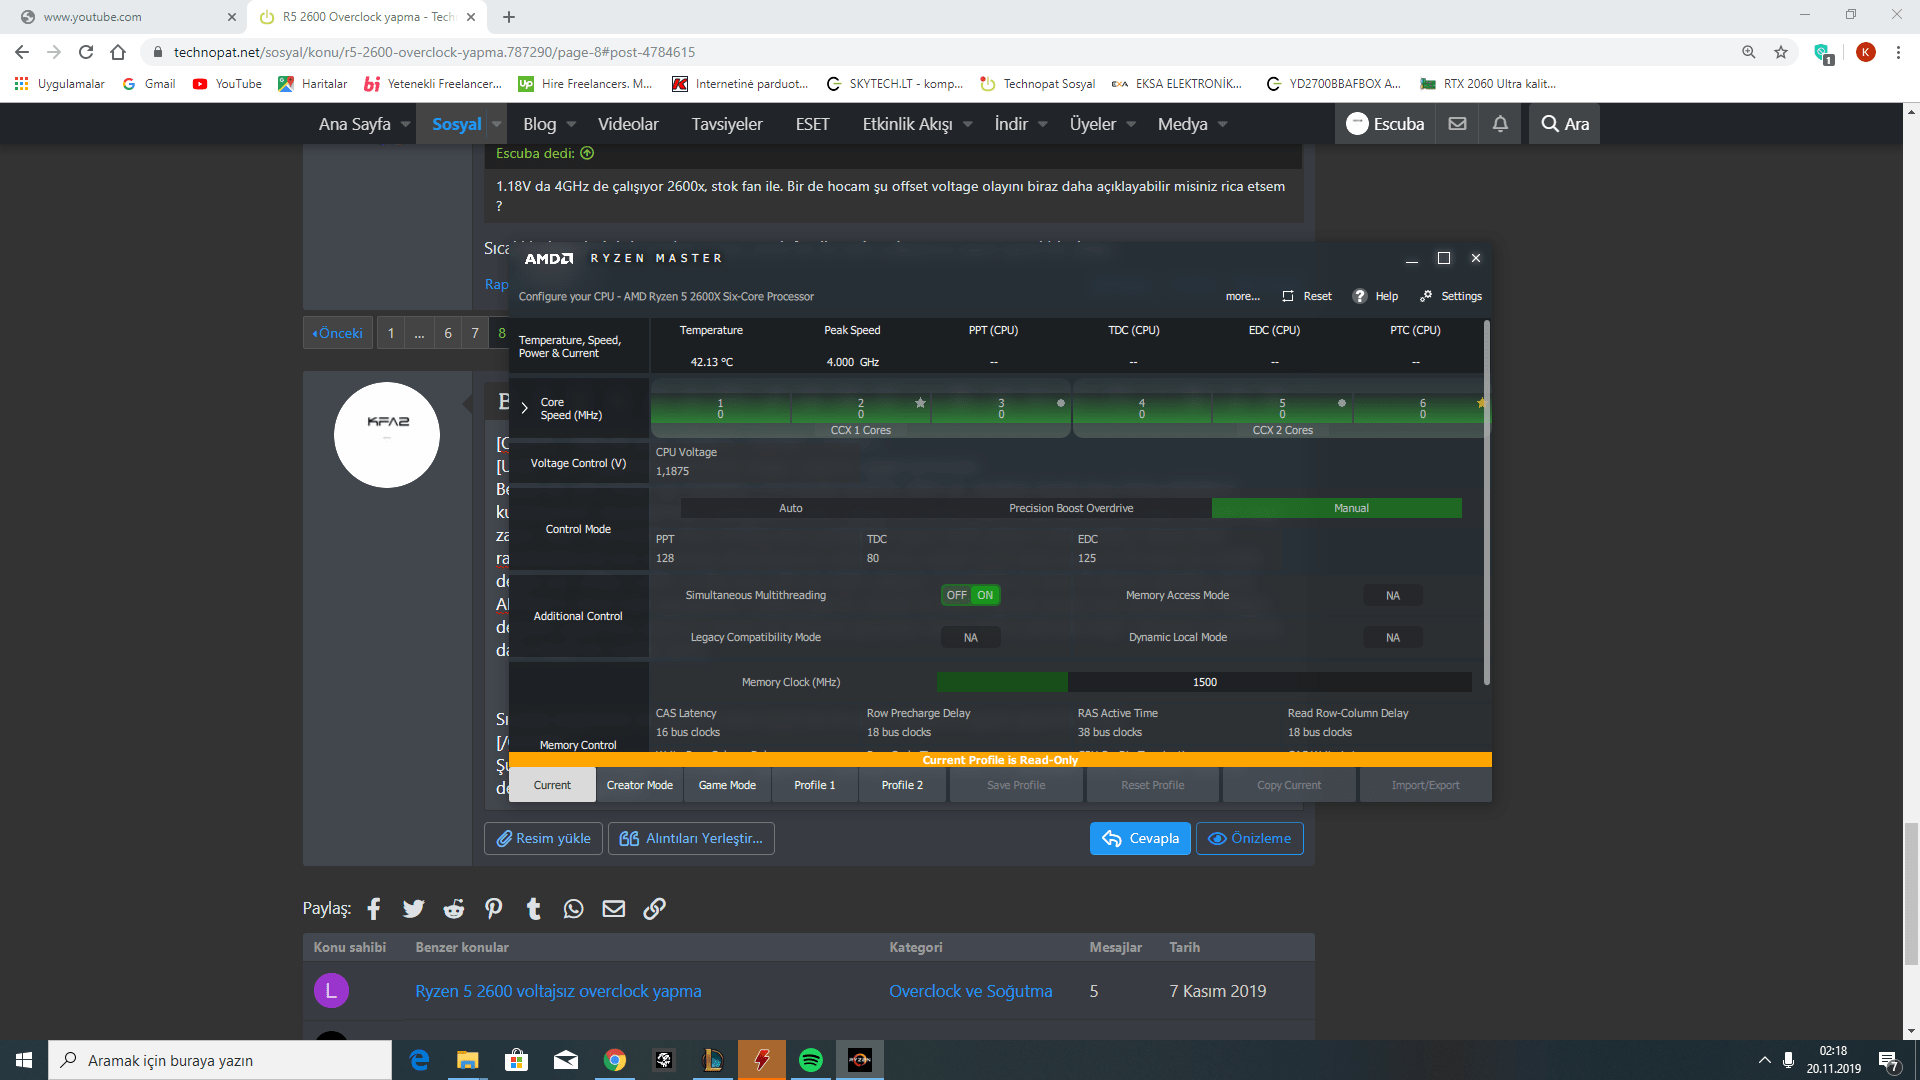Click the Reset icon in Ryzen Master
The width and height of the screenshot is (1920, 1080).
point(1288,296)
